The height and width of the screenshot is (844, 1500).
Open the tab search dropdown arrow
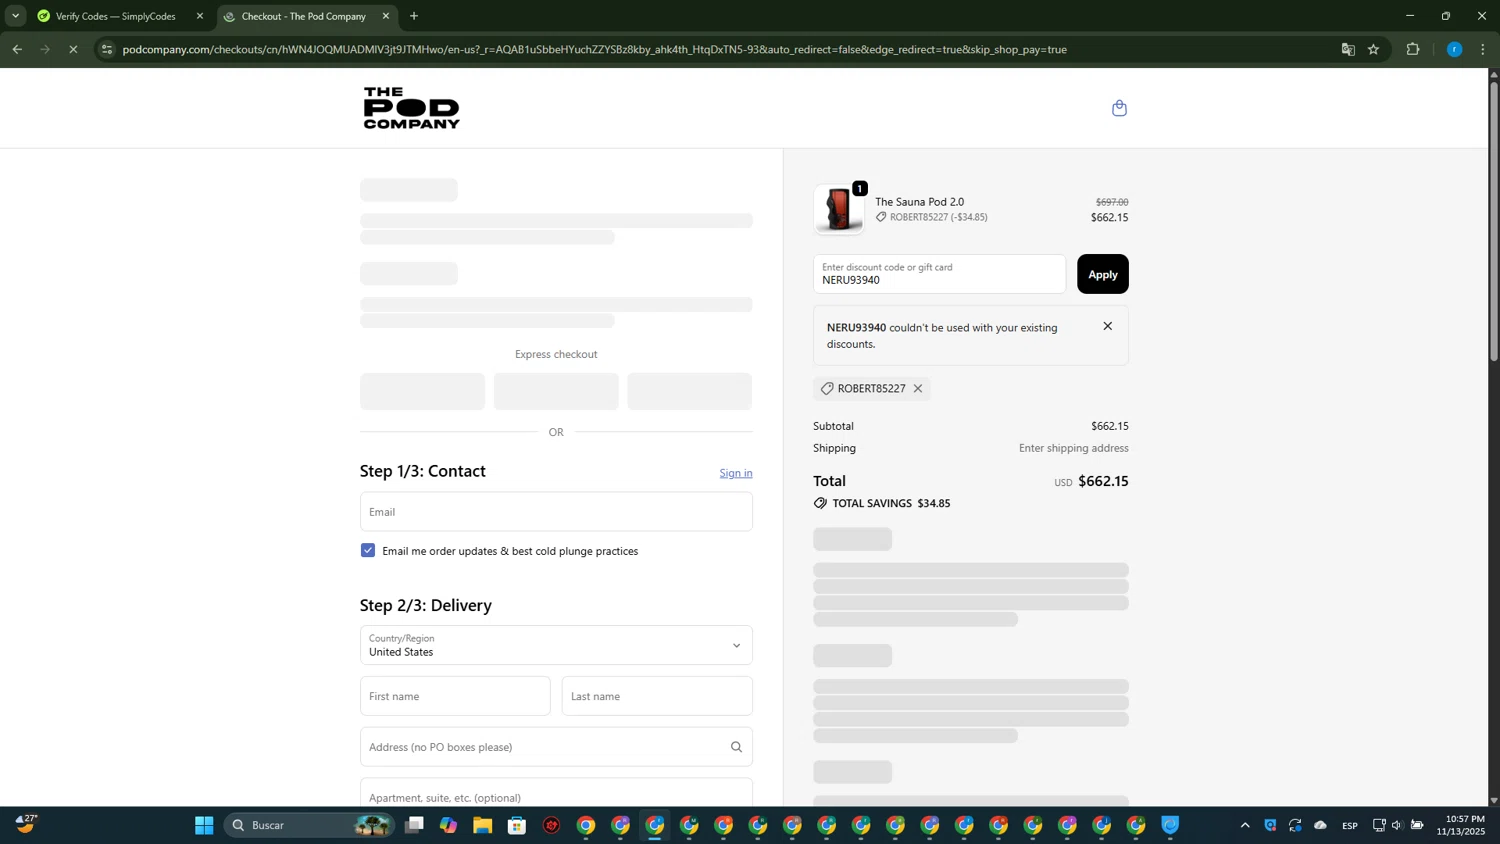click(x=15, y=16)
